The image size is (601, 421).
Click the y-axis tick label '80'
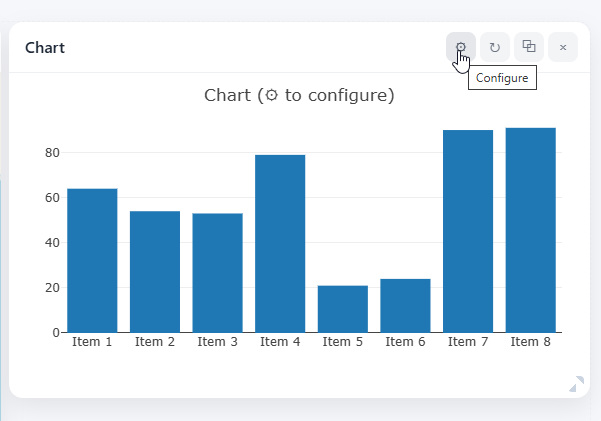pos(52,153)
